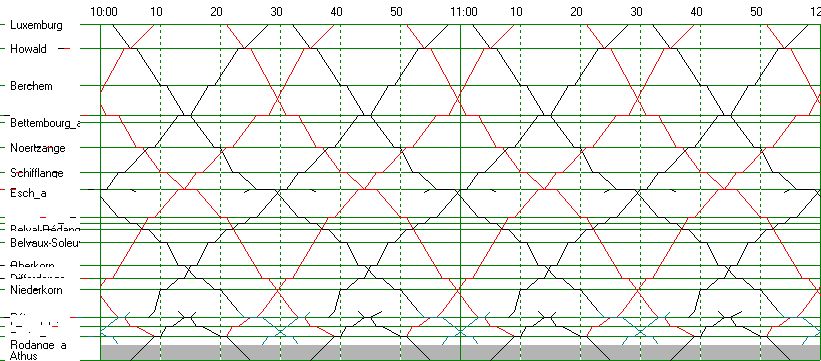The image size is (821, 361).
Task: Click the 10:00 time header
Action: pos(104,12)
